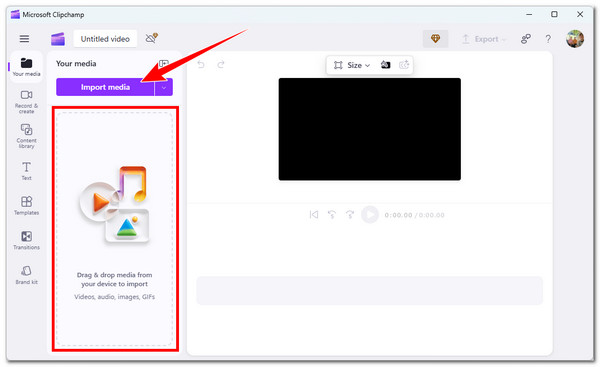Rename the Untitled video title field
This screenshot has height=367, width=600.
[x=105, y=39]
